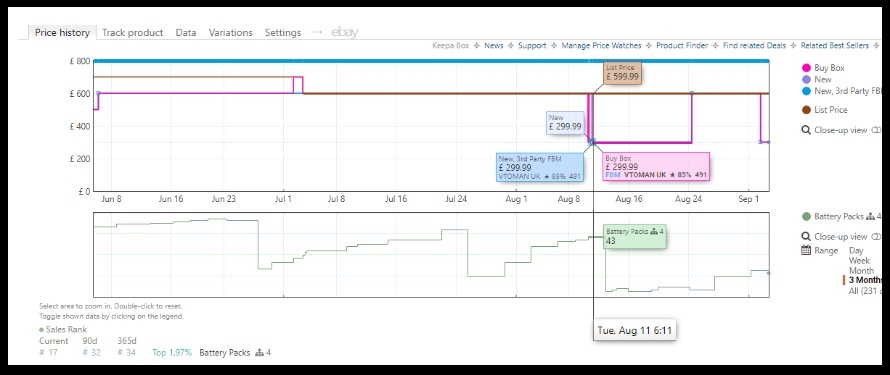Click the category tree icon beside Battery Packs legend

pos(870,217)
